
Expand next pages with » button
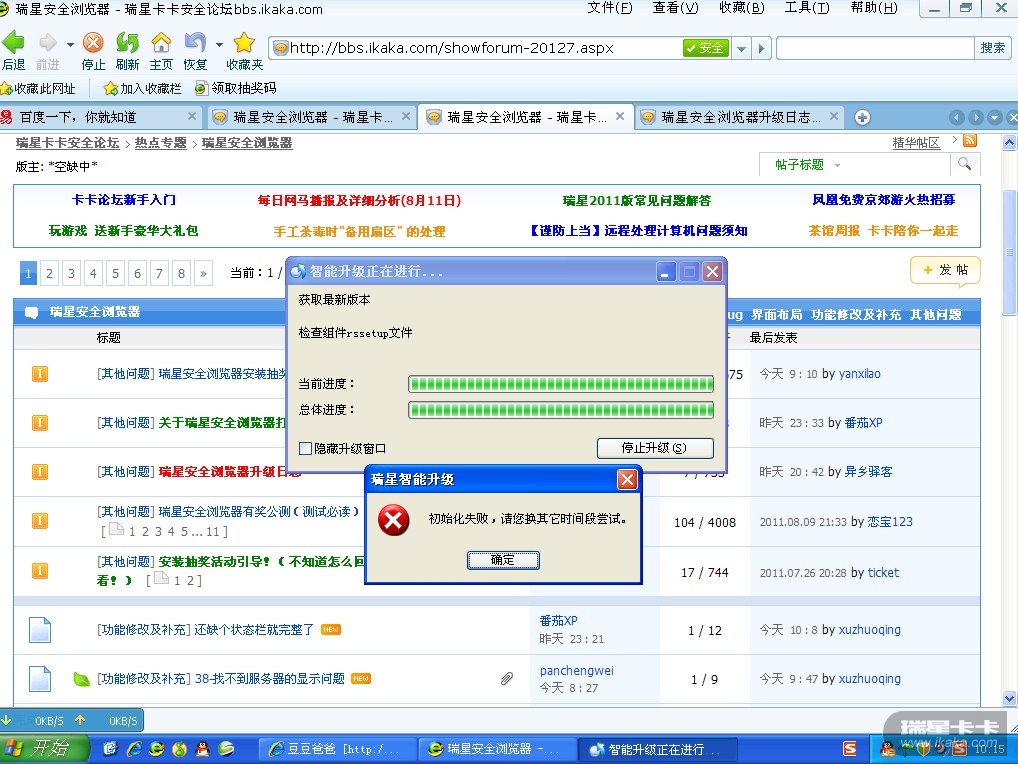pyautogui.click(x=203, y=273)
